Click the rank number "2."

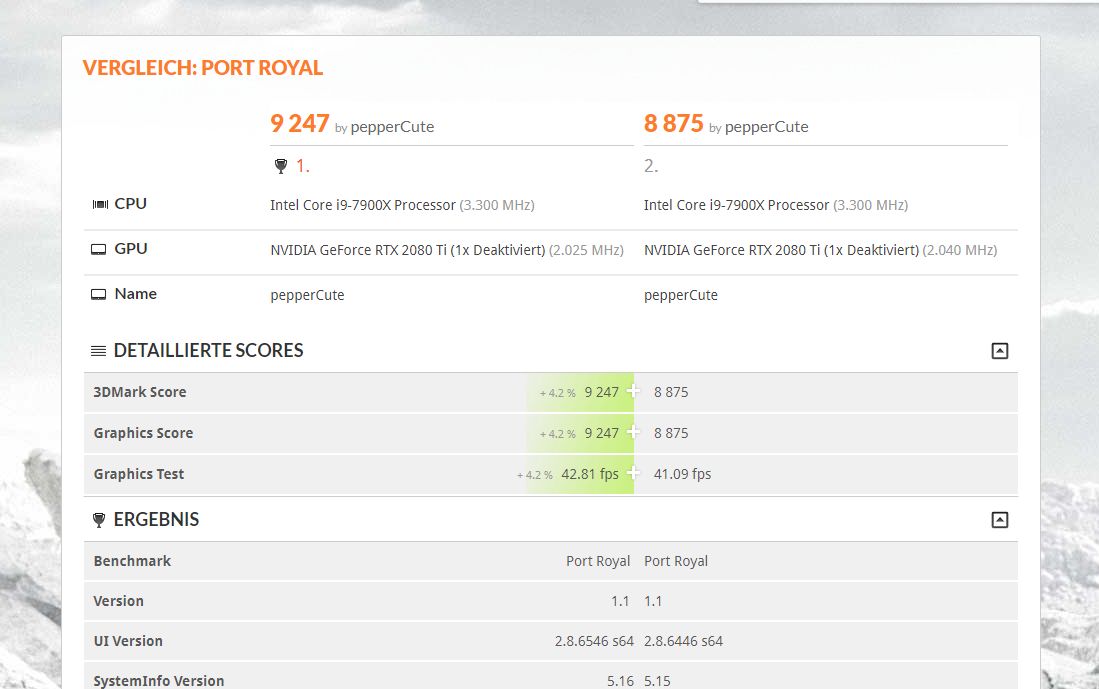point(651,166)
